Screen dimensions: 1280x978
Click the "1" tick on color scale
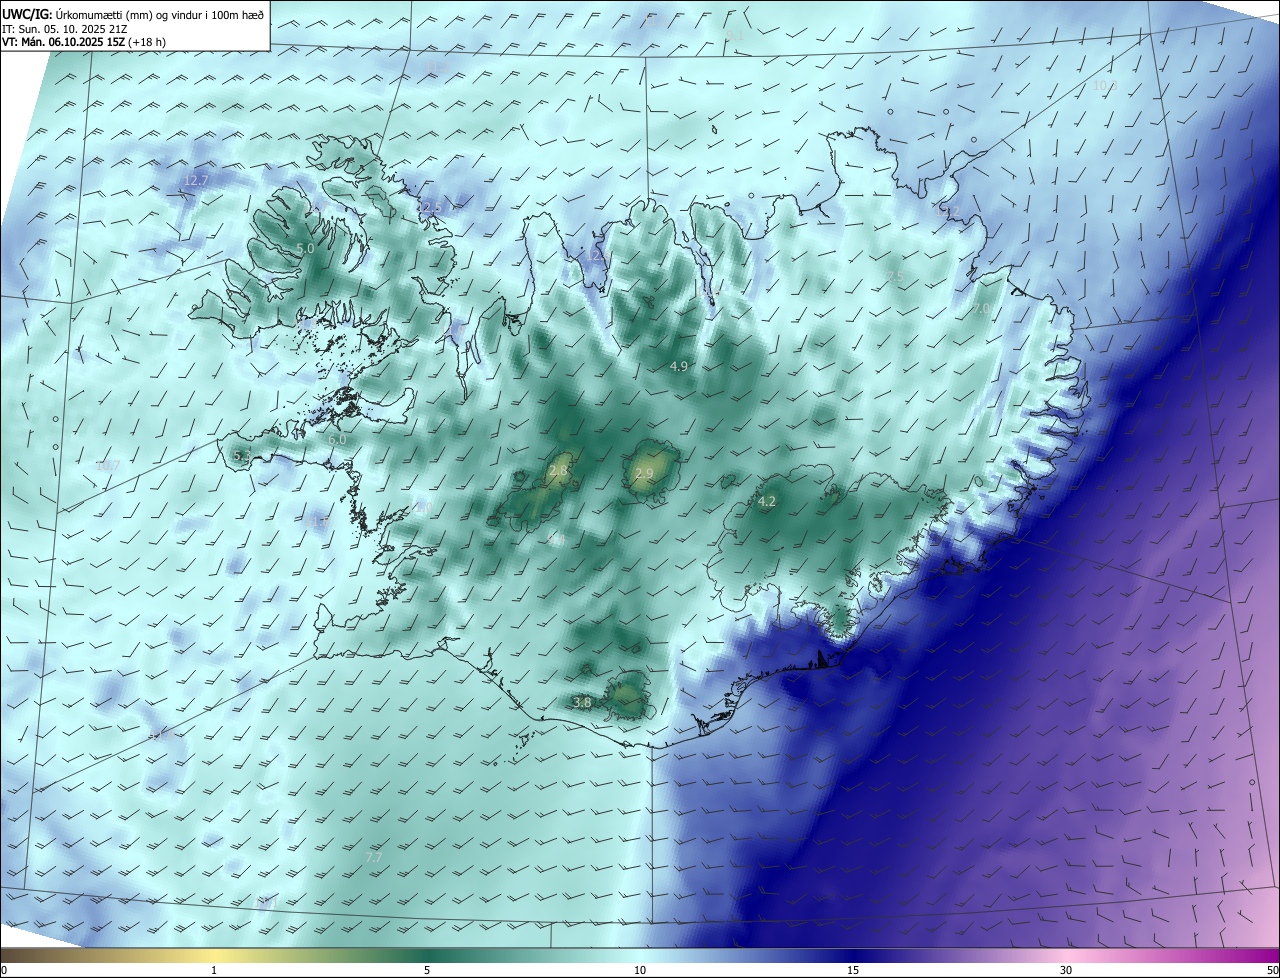tap(214, 970)
